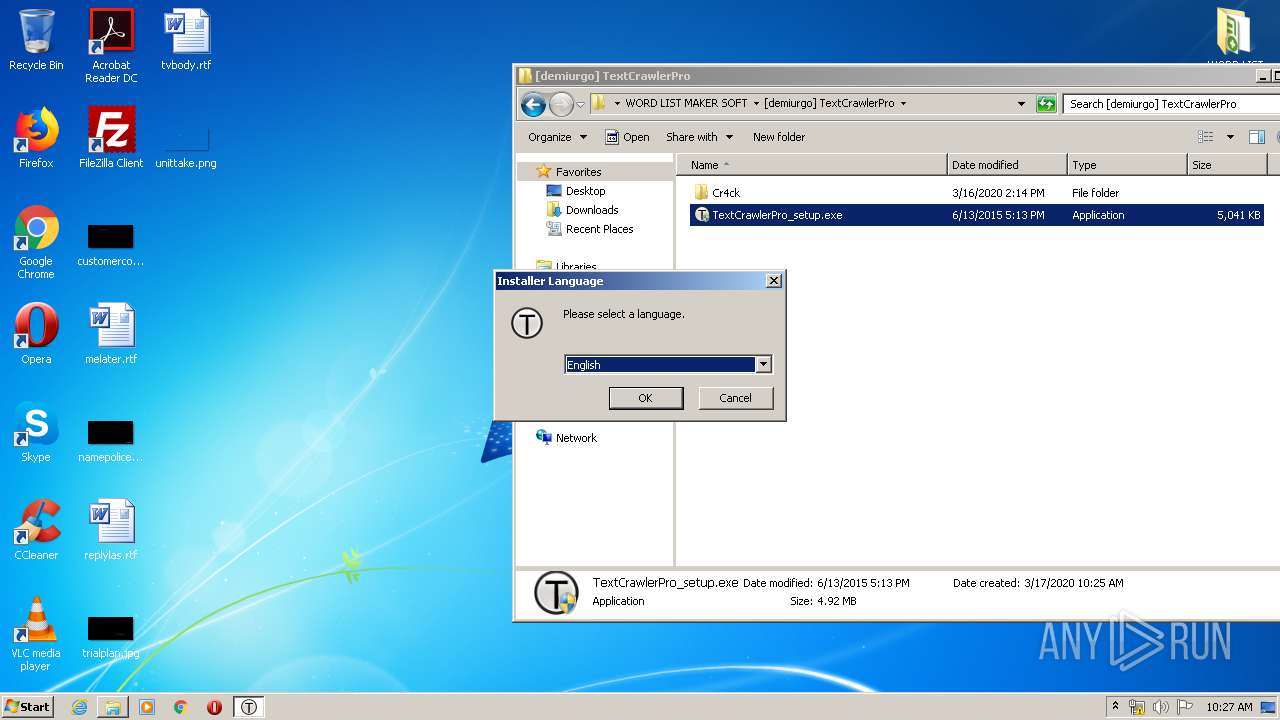Viewport: 1280px width, 720px height.
Task: Select Libraries in navigation pane
Action: click(x=576, y=267)
